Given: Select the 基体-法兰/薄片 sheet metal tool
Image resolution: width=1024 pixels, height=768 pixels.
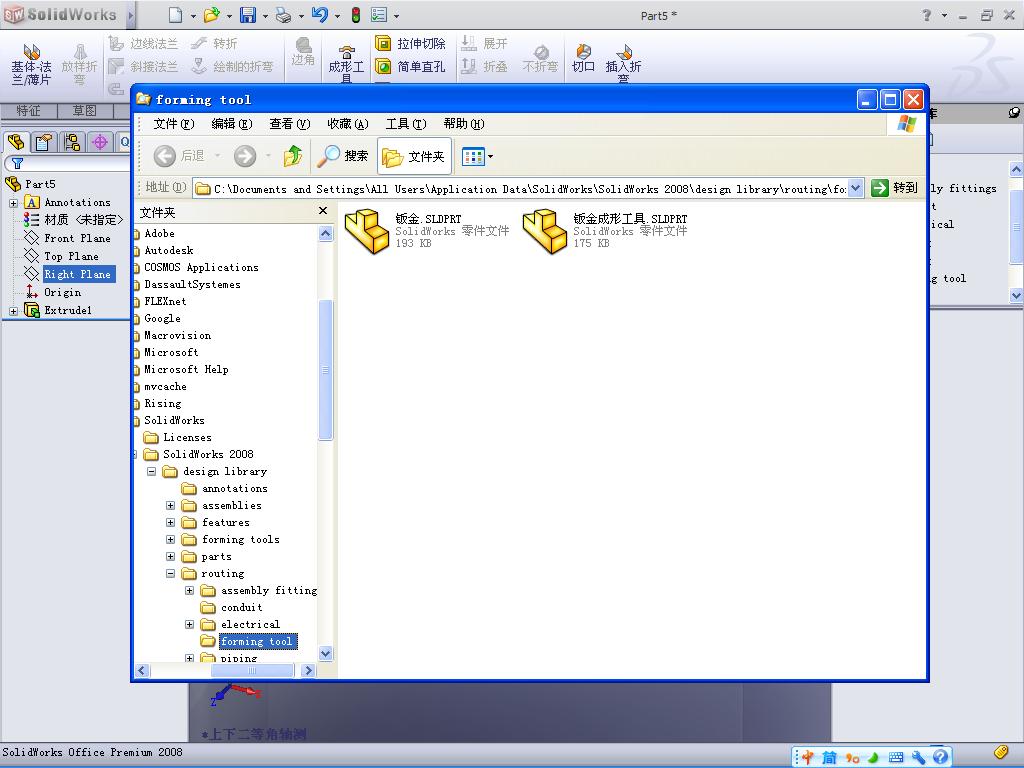Looking at the screenshot, I should point(31,65).
